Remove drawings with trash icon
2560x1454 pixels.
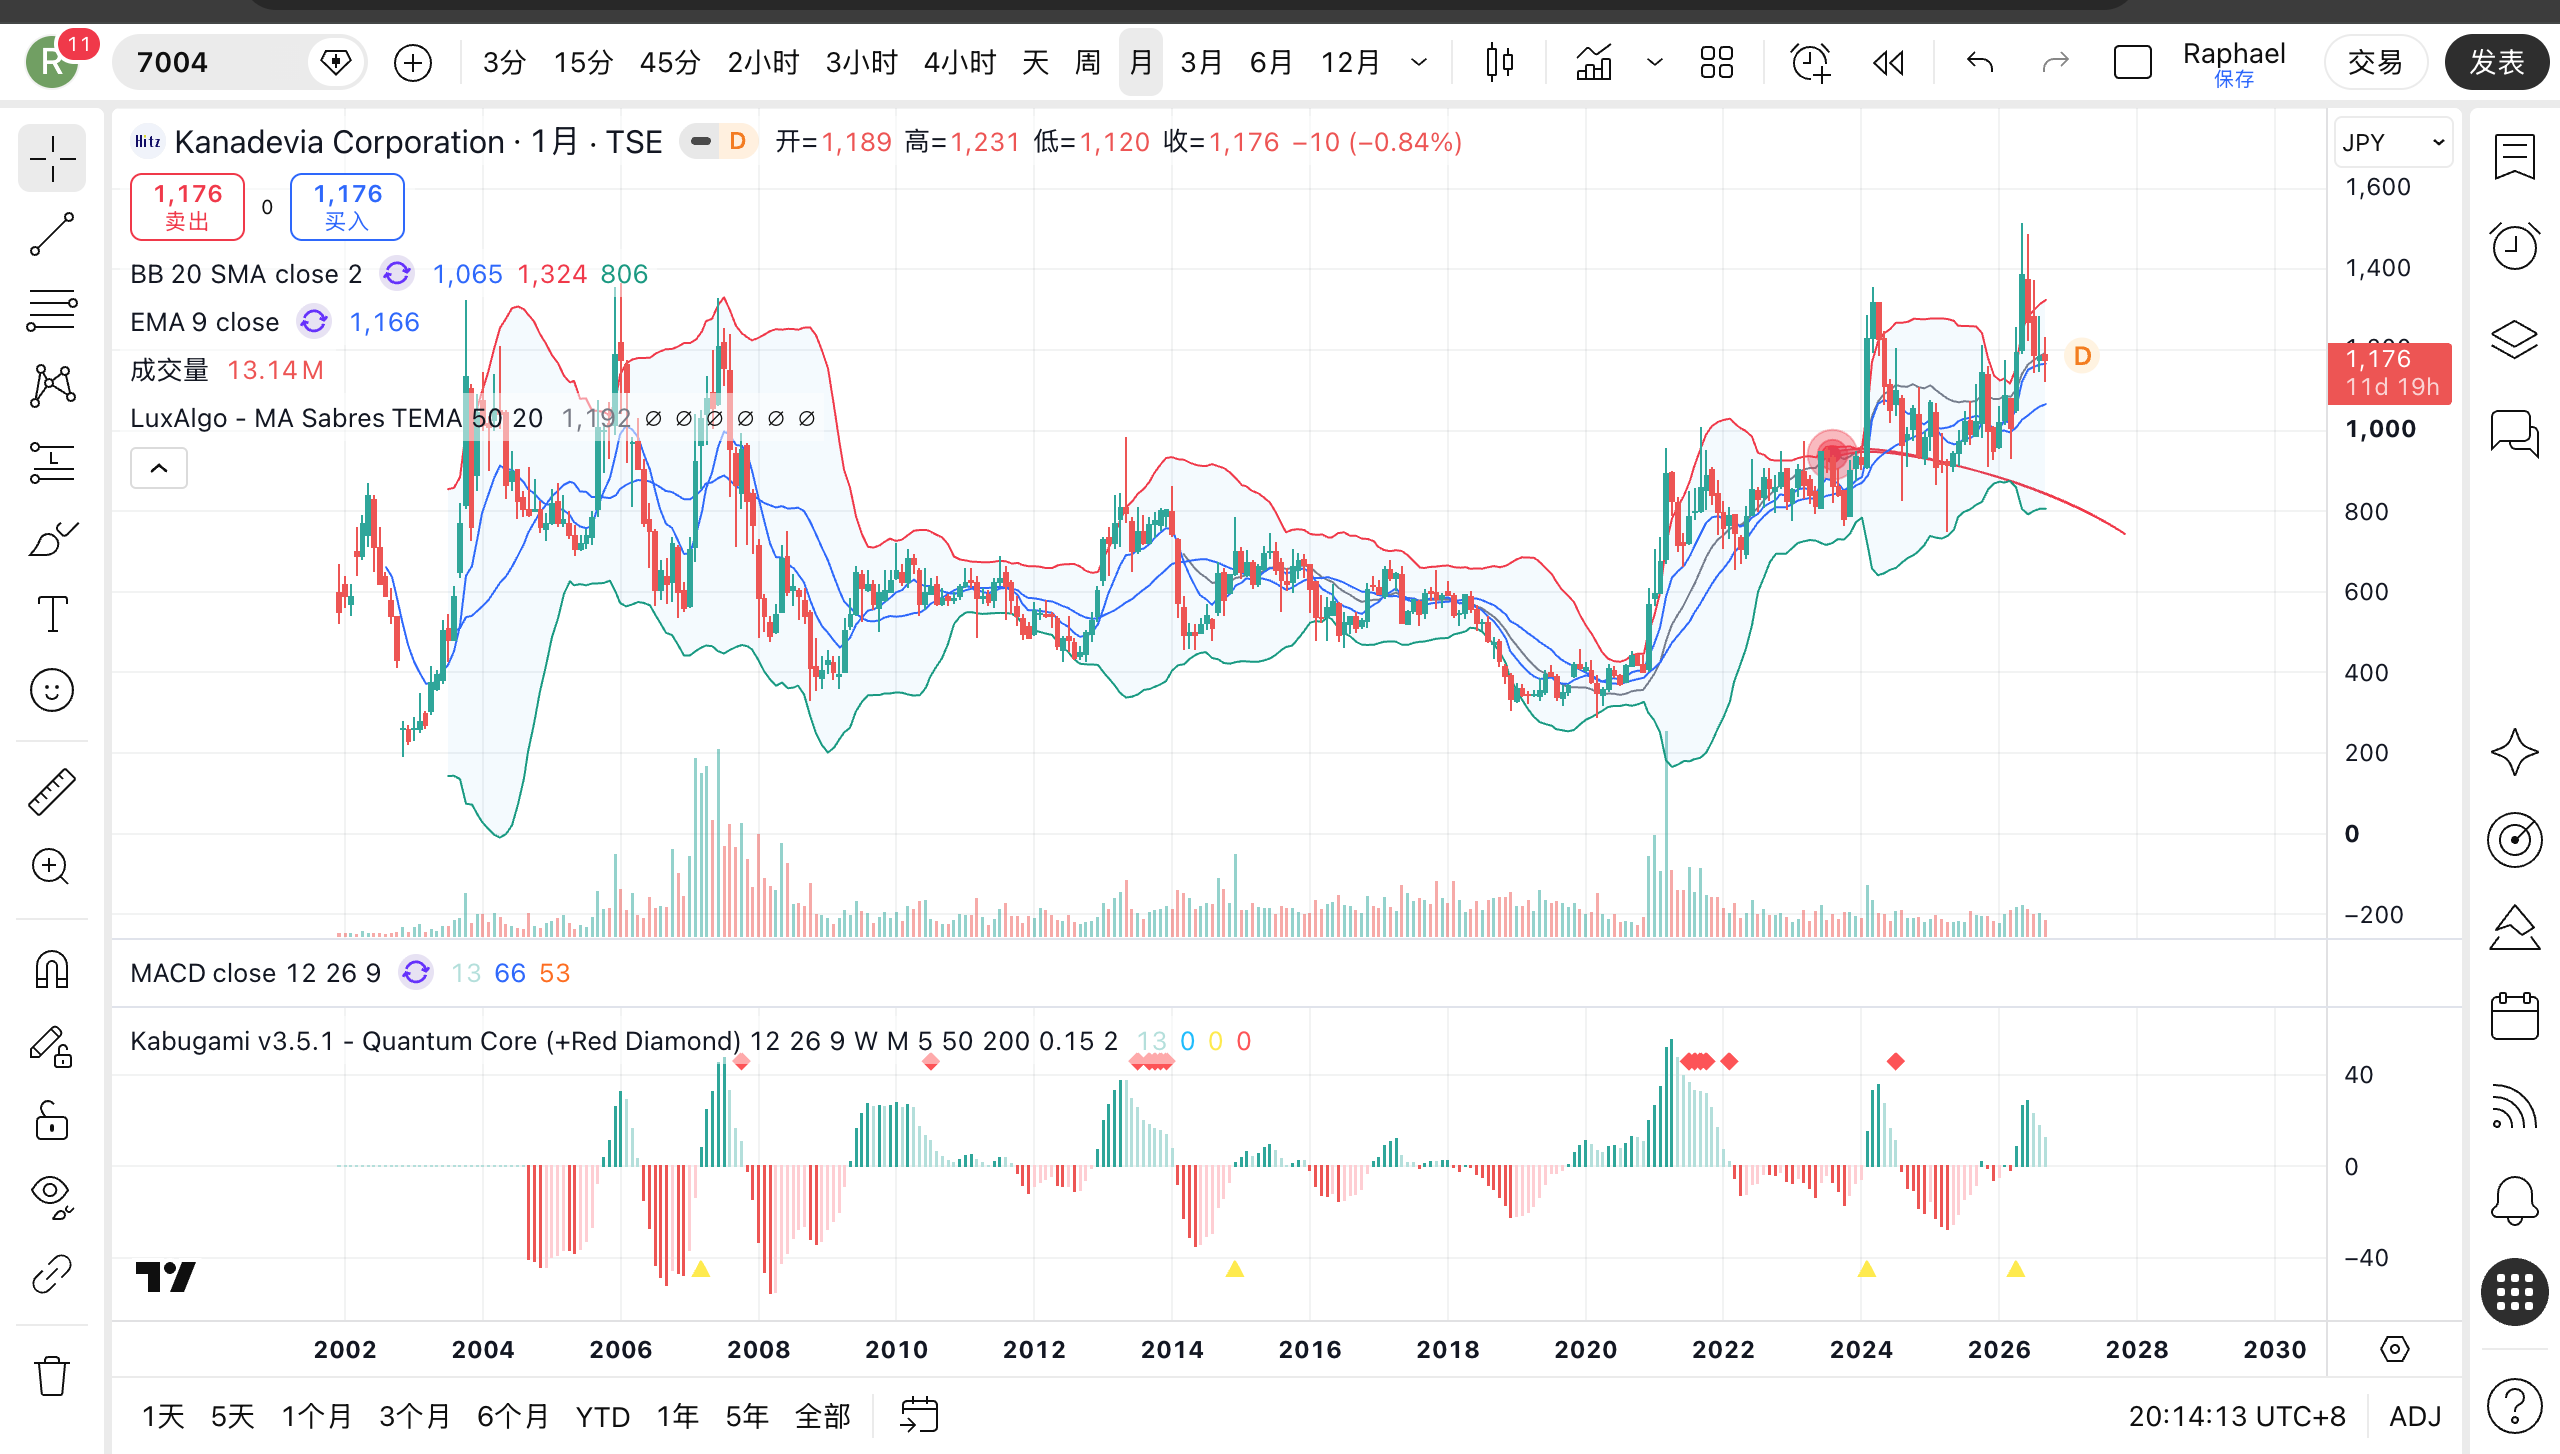(x=52, y=1376)
